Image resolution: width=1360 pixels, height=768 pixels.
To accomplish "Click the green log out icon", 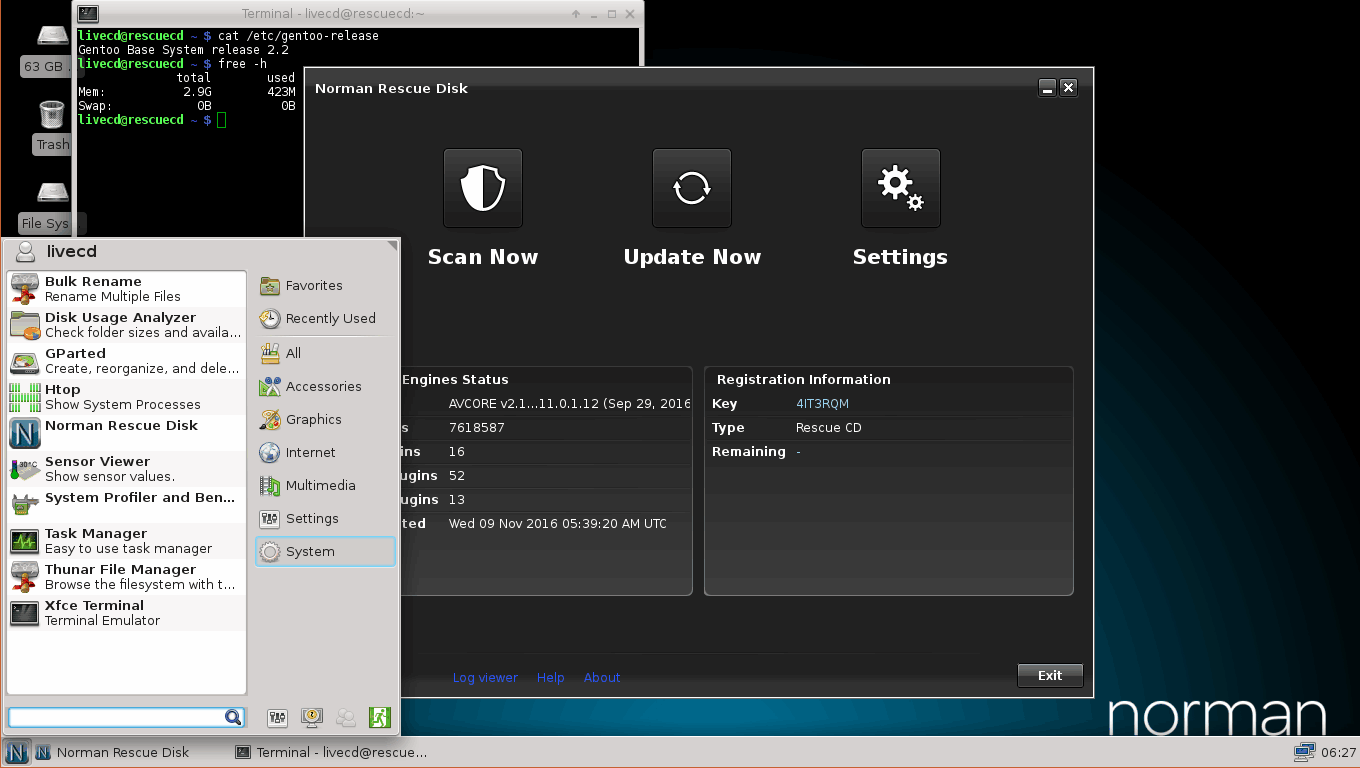I will 379,717.
